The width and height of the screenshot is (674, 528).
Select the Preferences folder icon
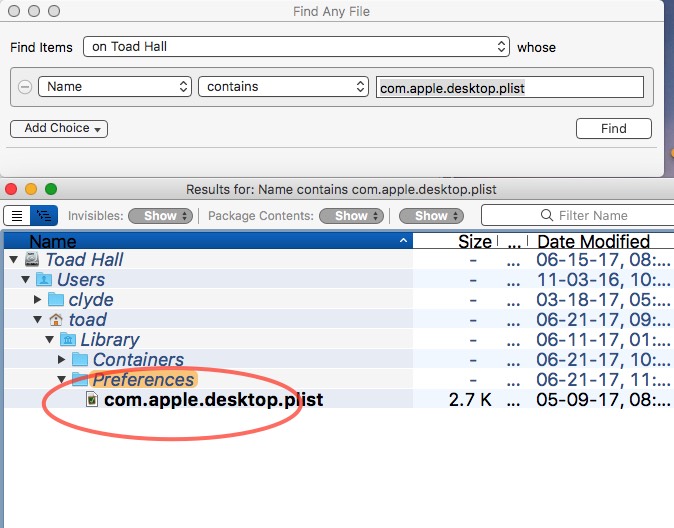click(x=80, y=379)
